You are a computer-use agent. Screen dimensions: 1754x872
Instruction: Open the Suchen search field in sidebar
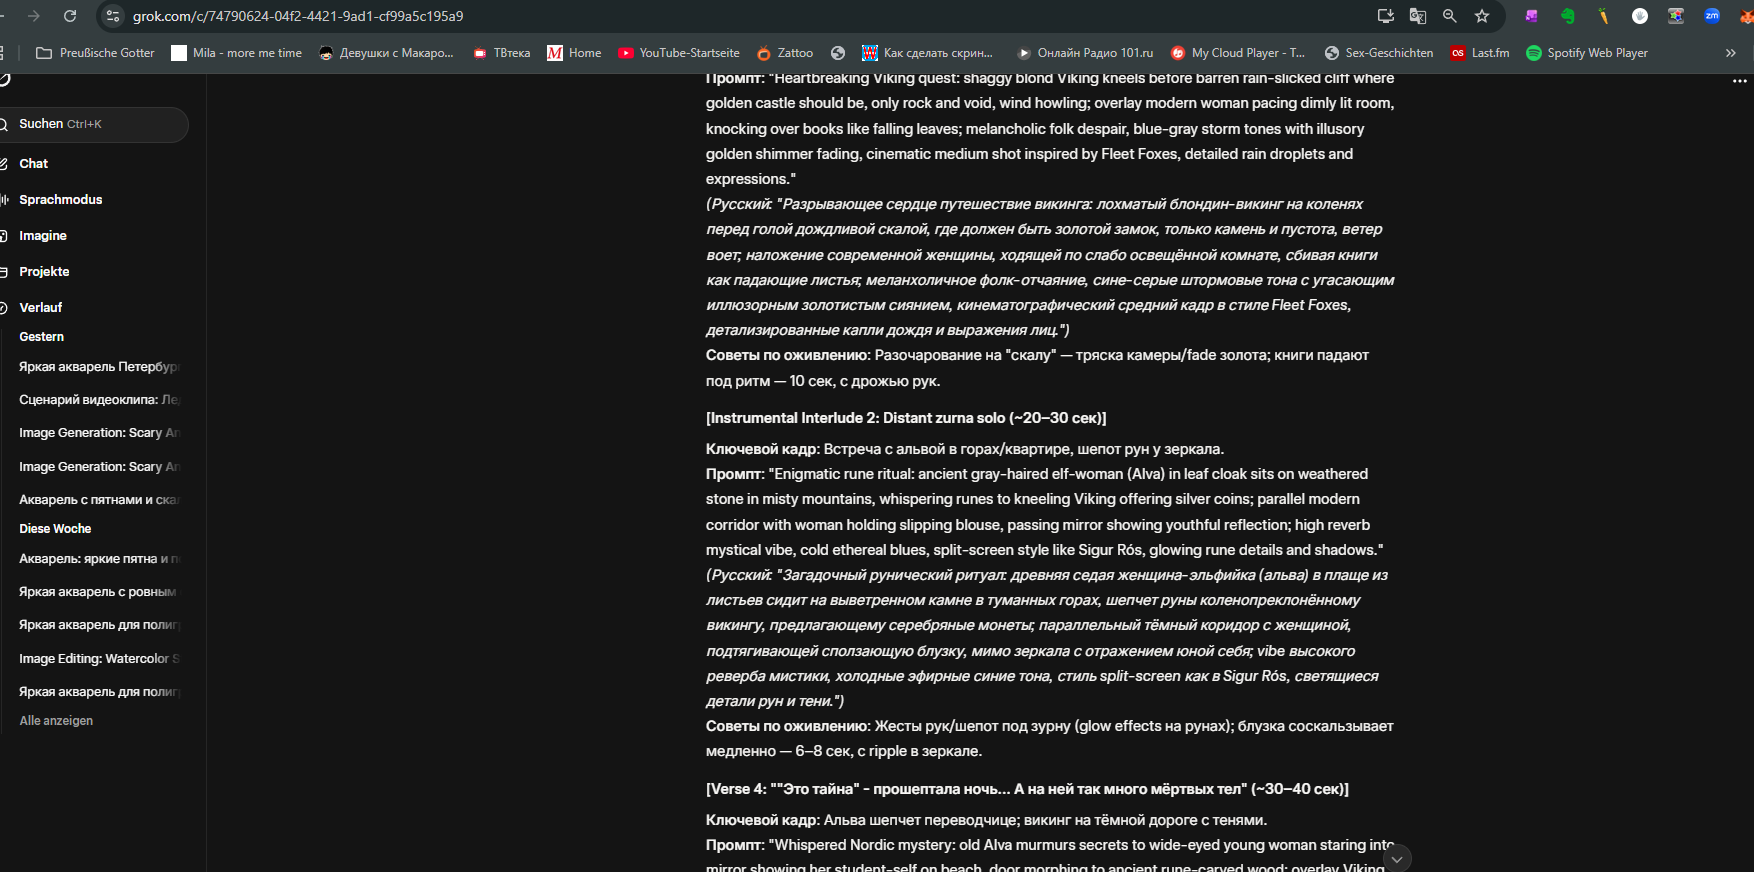pyautogui.click(x=92, y=124)
